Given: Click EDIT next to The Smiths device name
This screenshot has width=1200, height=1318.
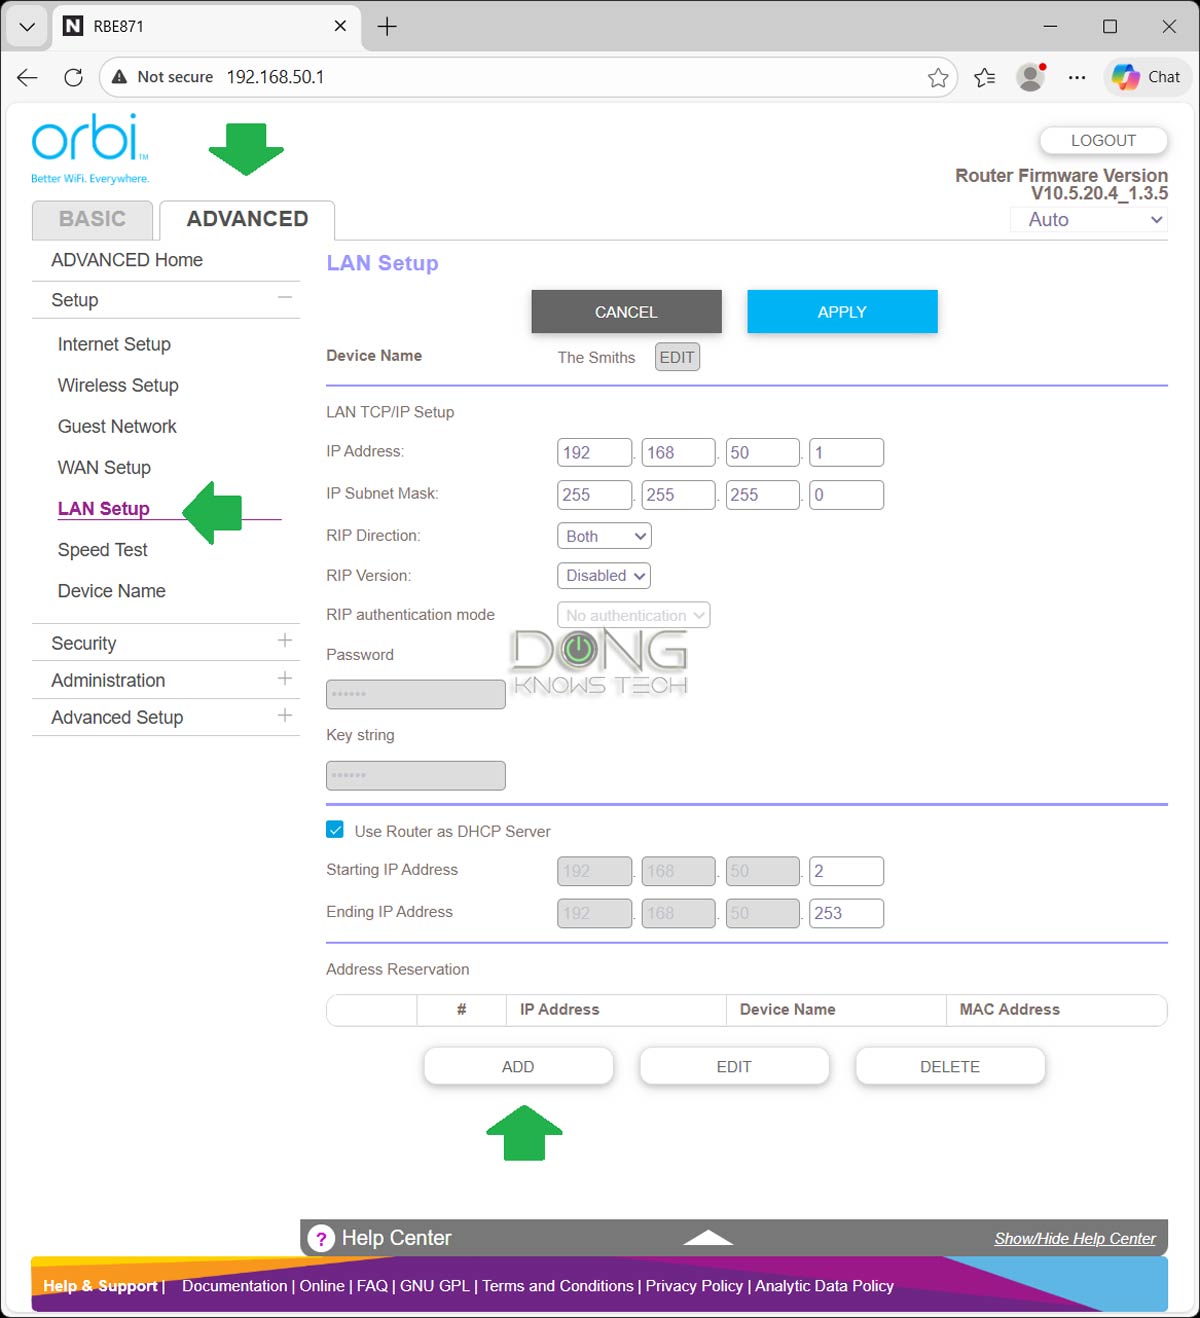Looking at the screenshot, I should [x=677, y=357].
